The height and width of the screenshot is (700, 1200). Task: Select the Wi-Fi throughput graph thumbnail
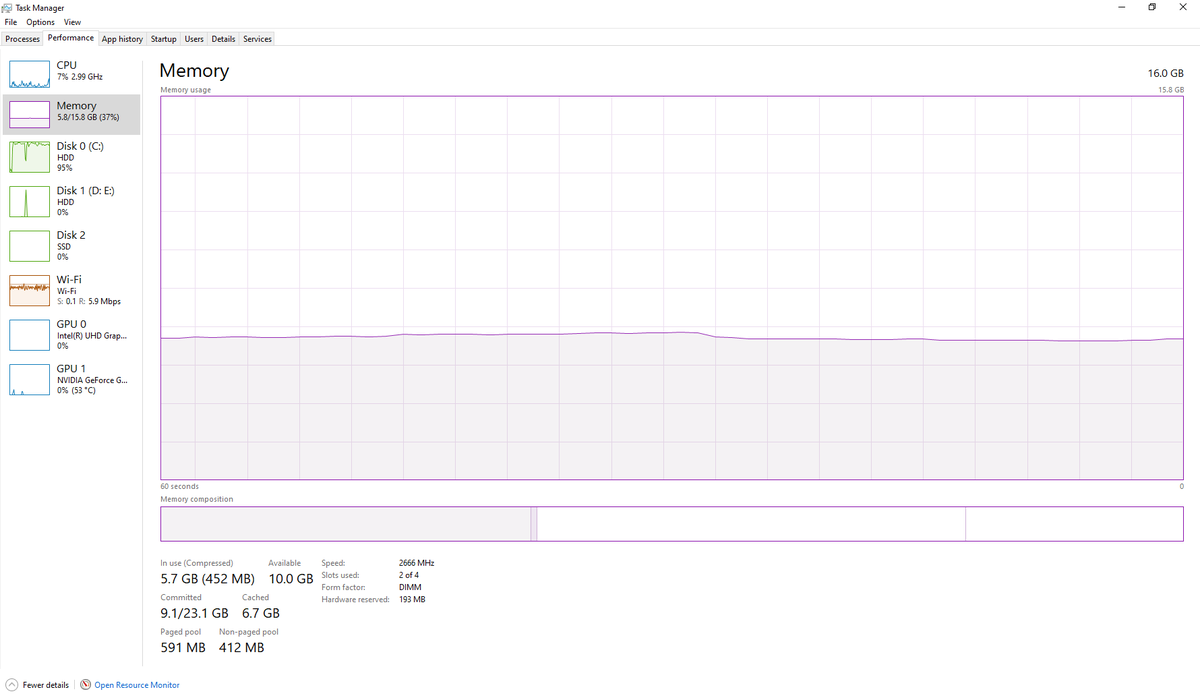30,291
